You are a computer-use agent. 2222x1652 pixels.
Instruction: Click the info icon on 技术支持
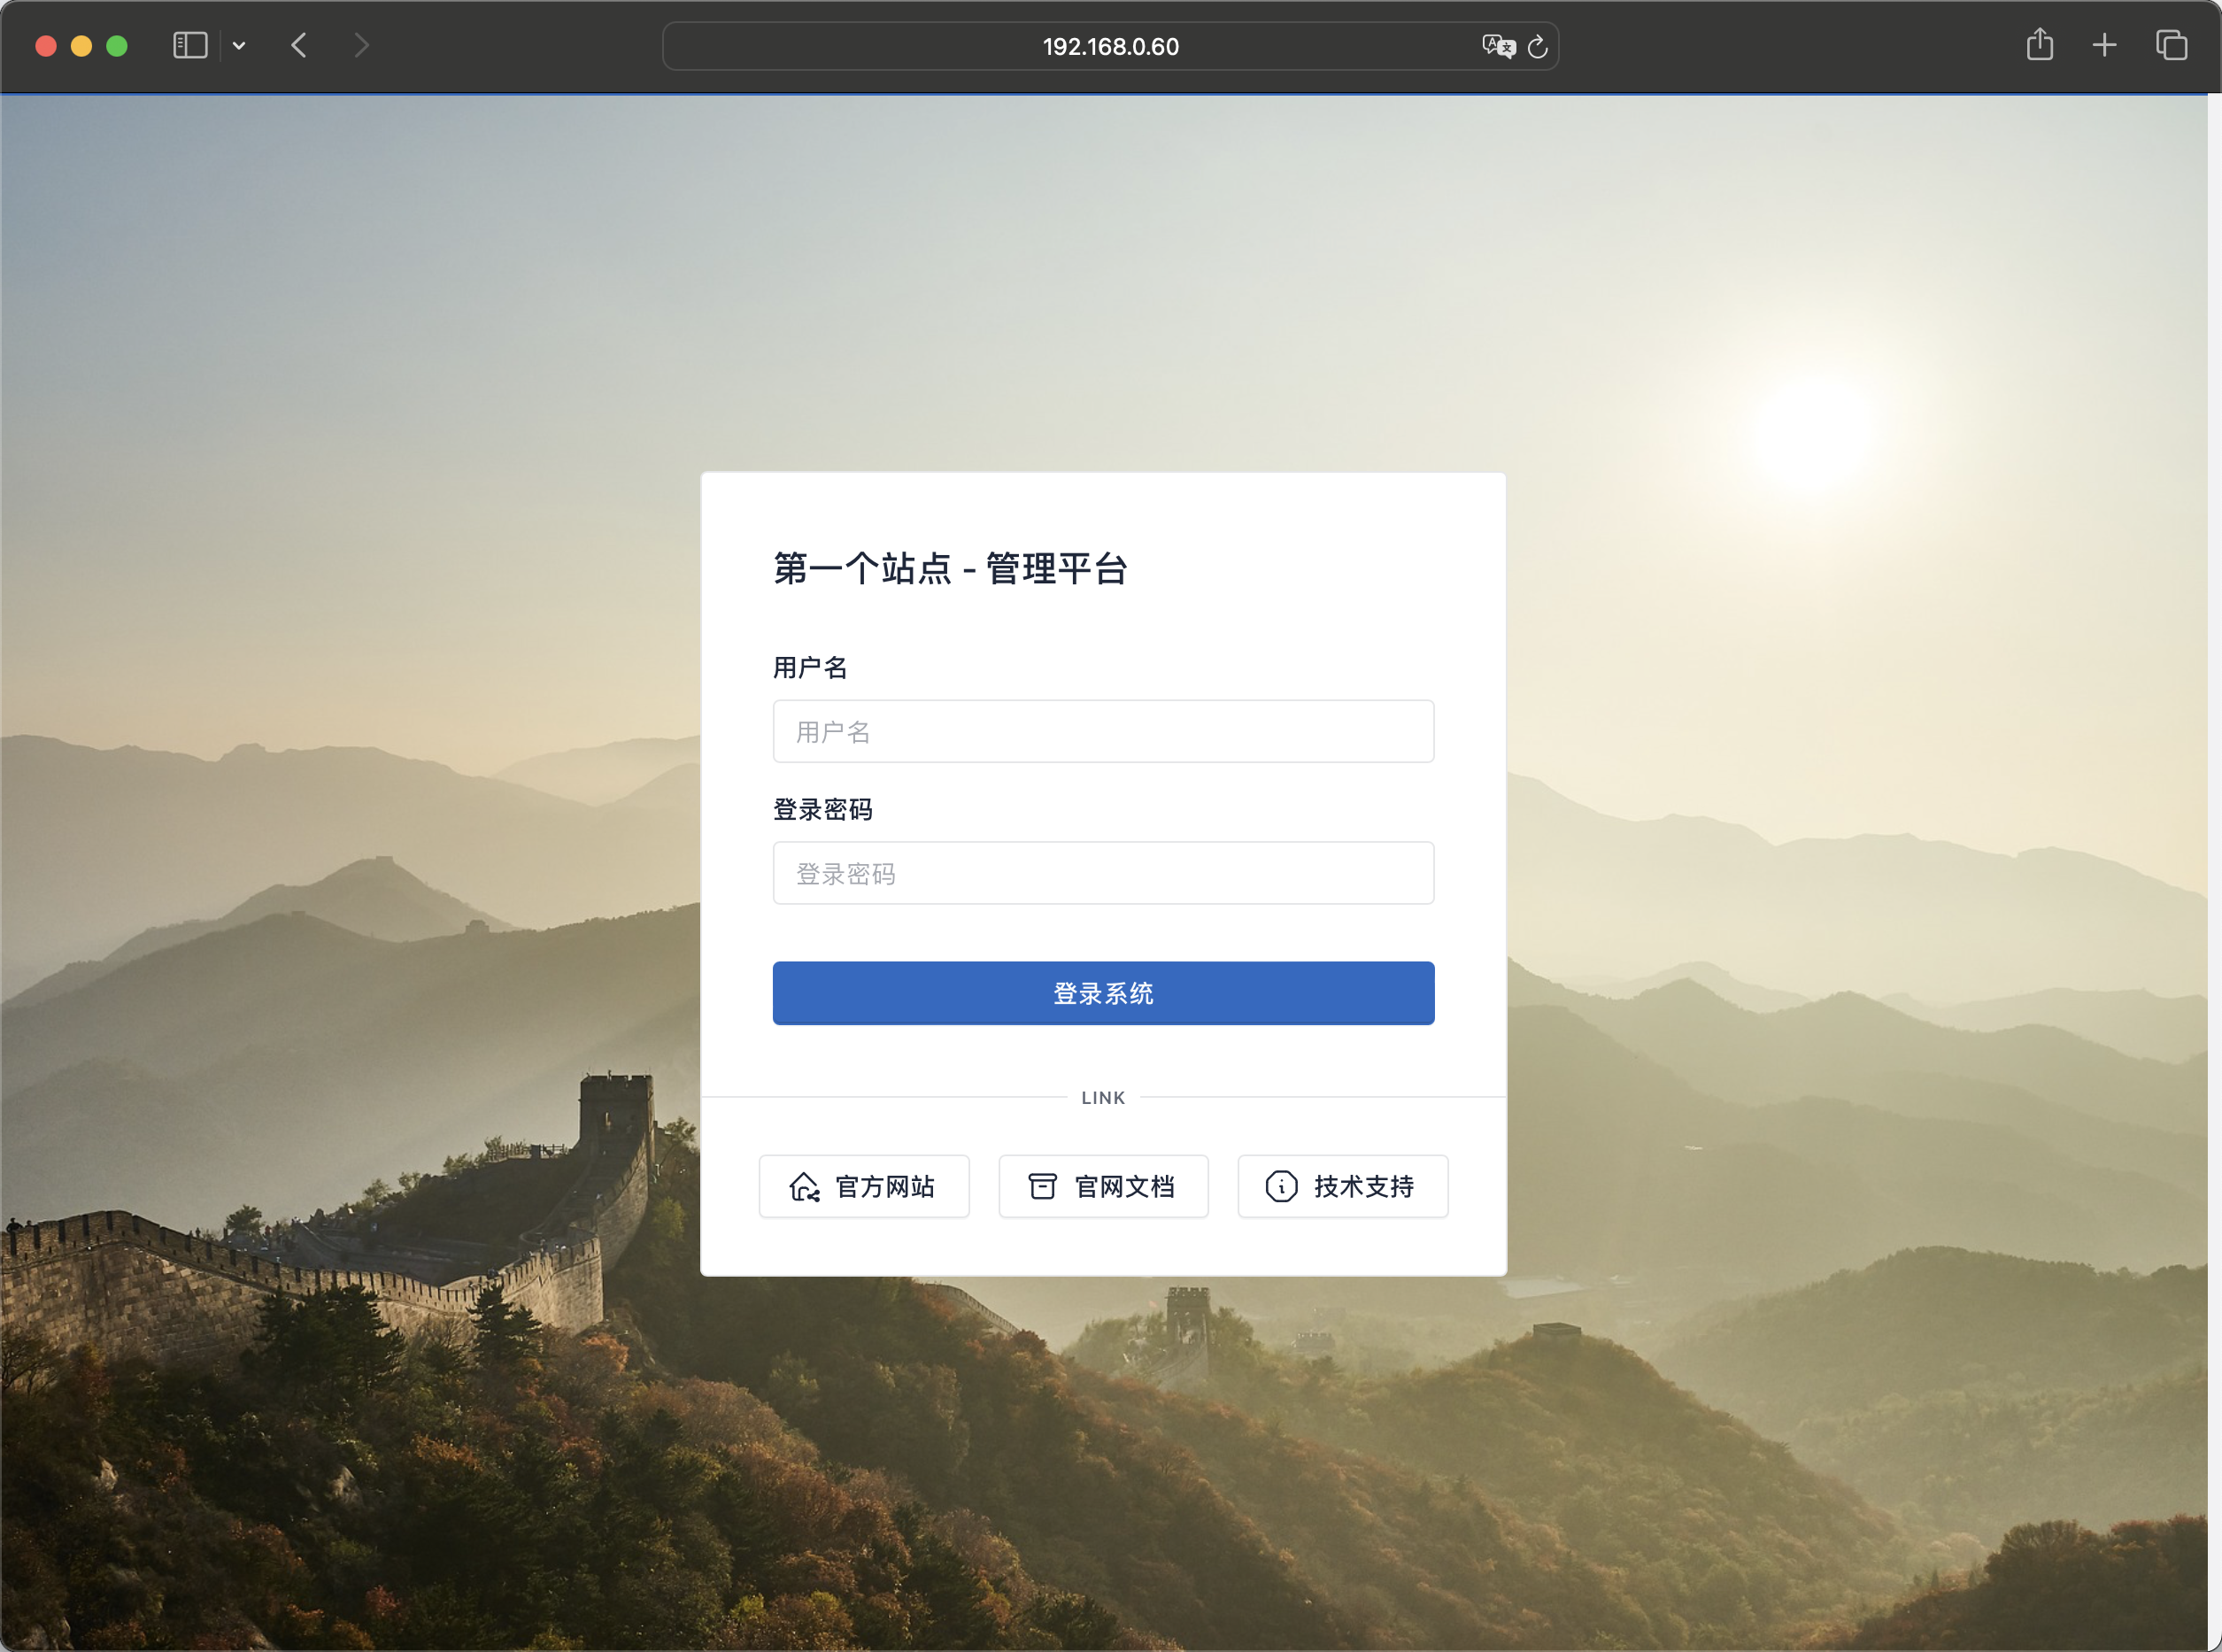[x=1281, y=1186]
